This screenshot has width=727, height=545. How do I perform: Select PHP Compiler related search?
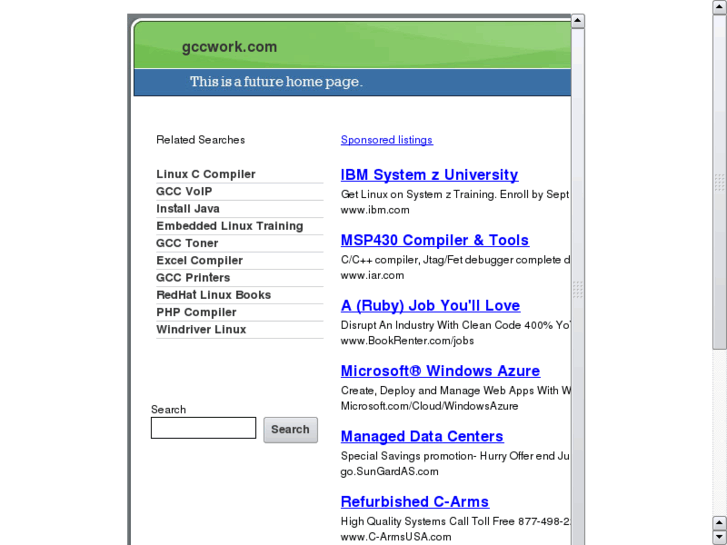196,312
